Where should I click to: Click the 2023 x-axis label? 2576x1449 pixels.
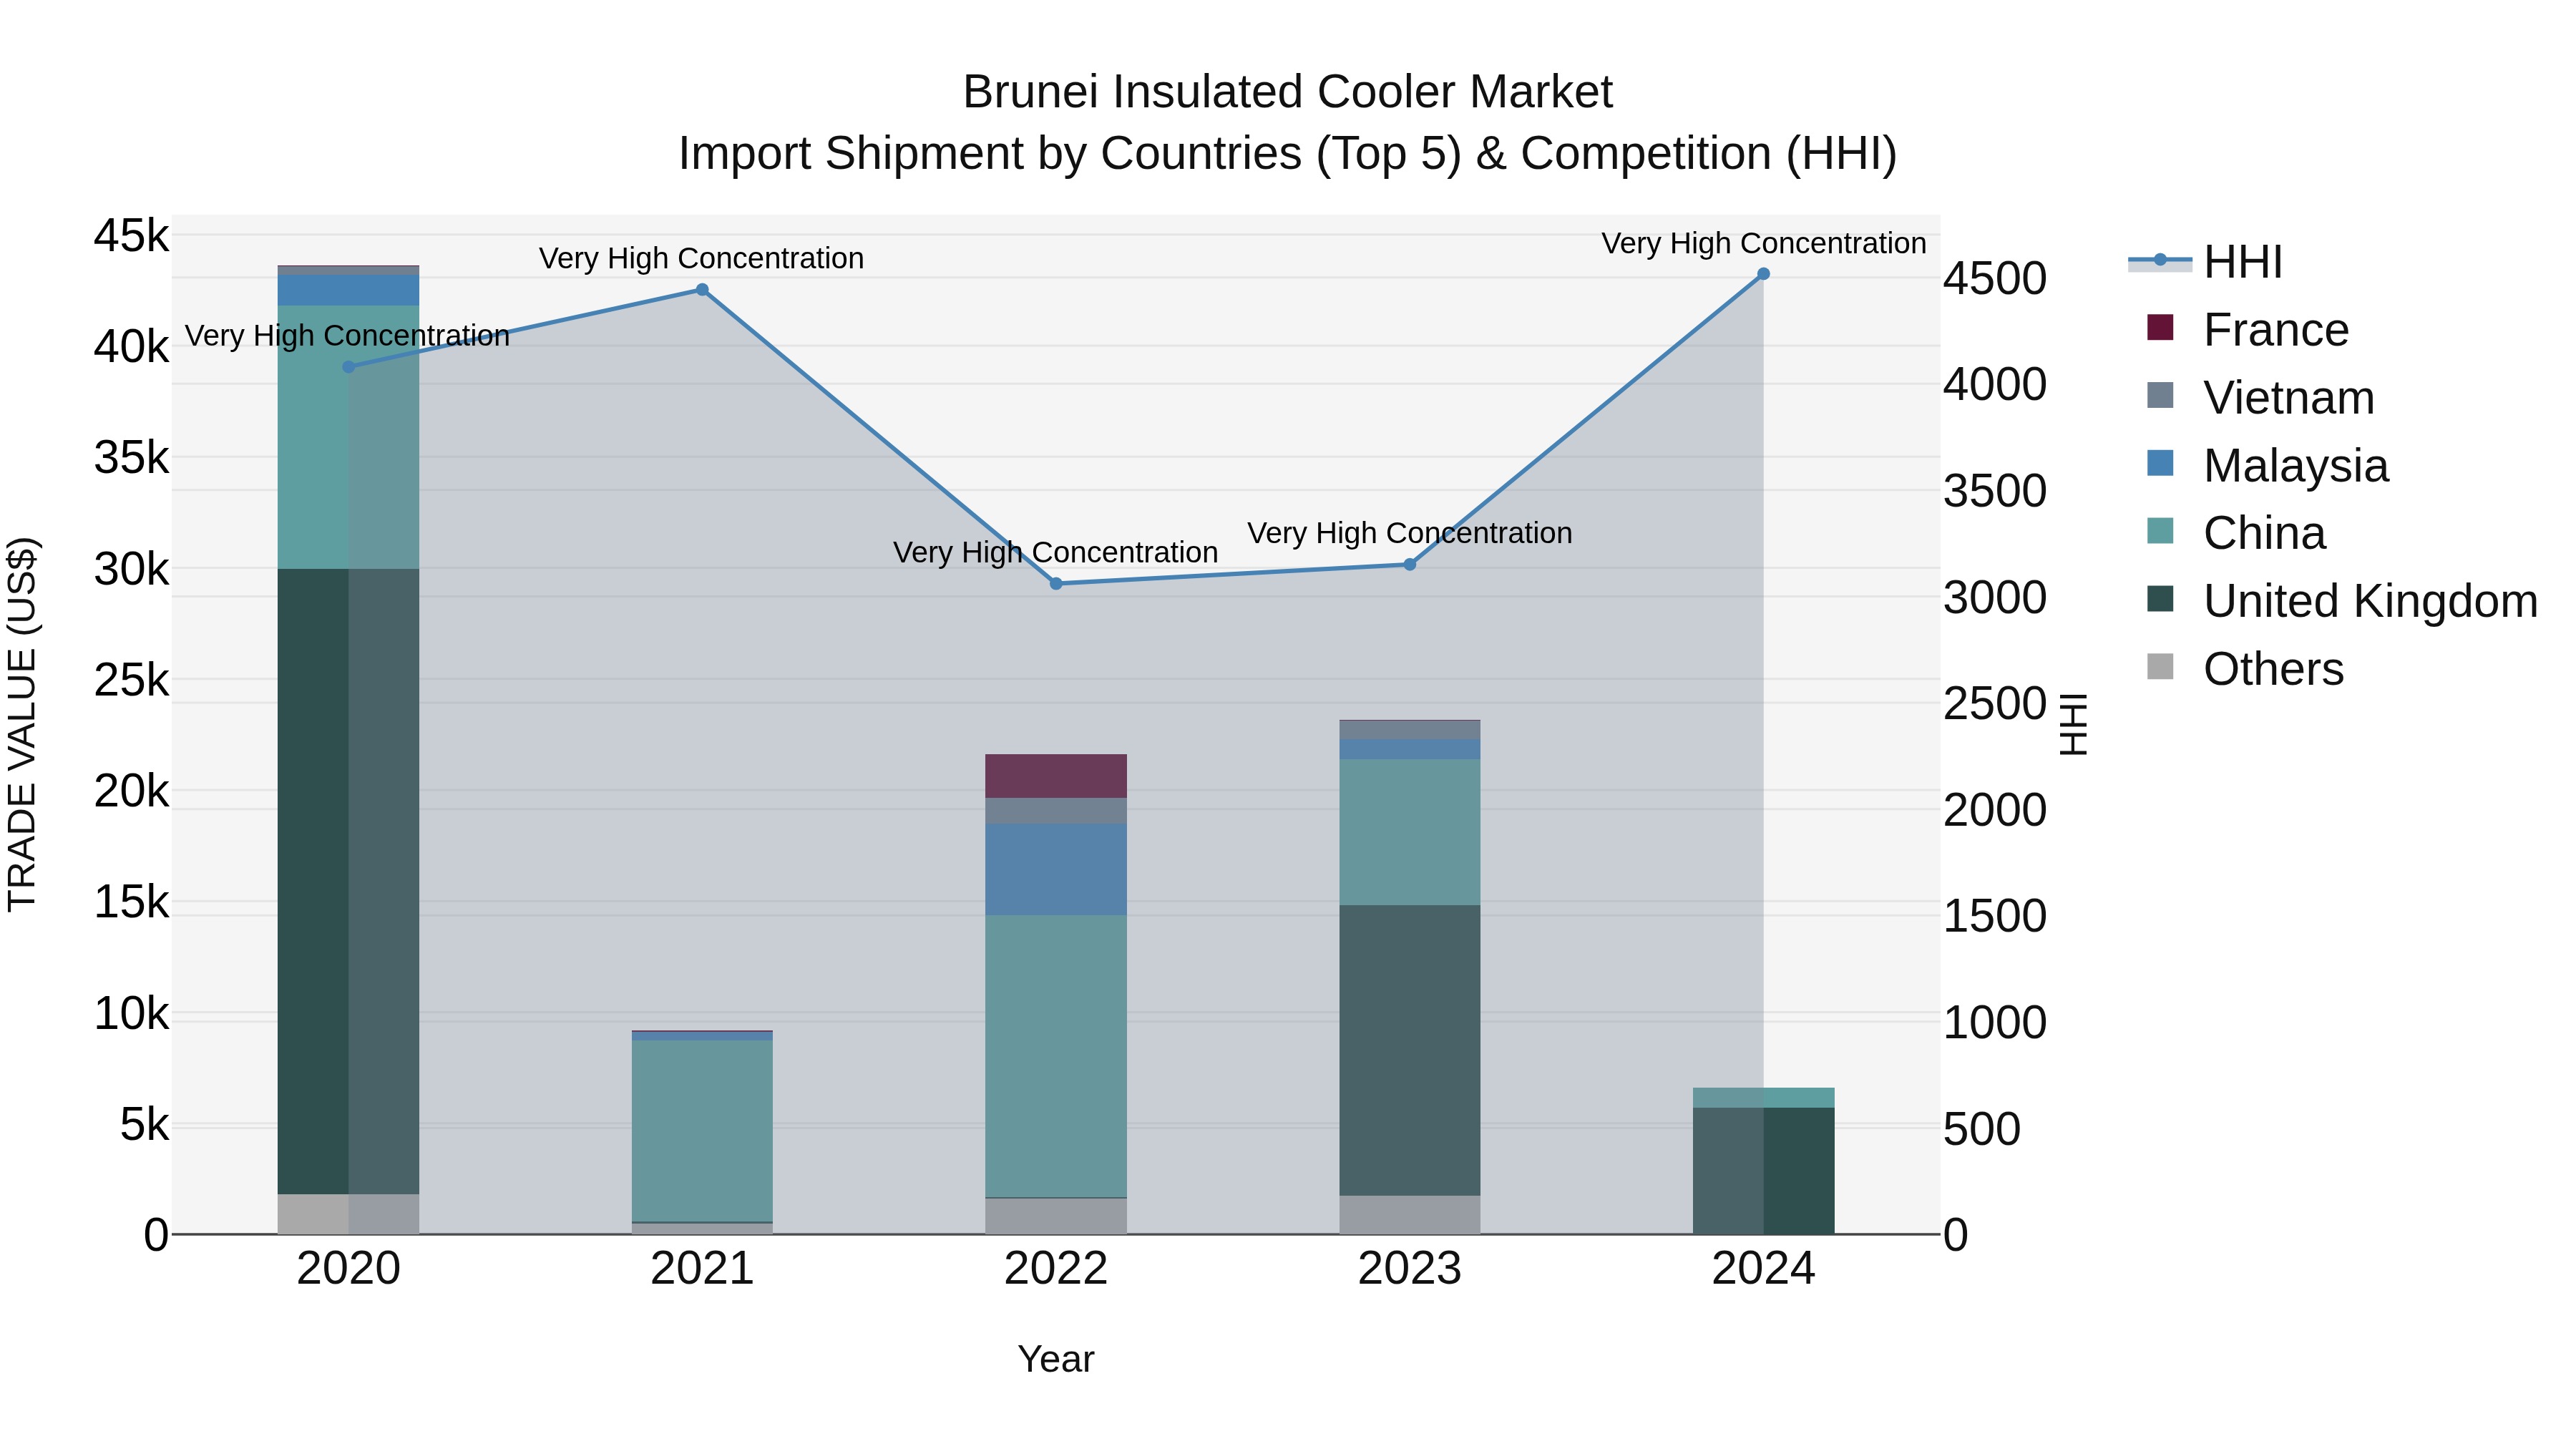1410,1269
